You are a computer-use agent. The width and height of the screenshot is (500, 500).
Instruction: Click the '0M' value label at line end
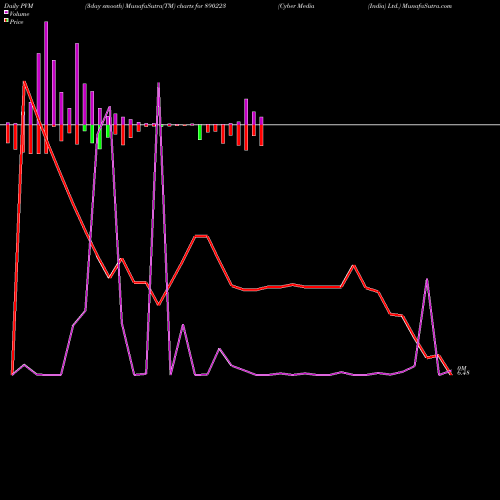461,368
